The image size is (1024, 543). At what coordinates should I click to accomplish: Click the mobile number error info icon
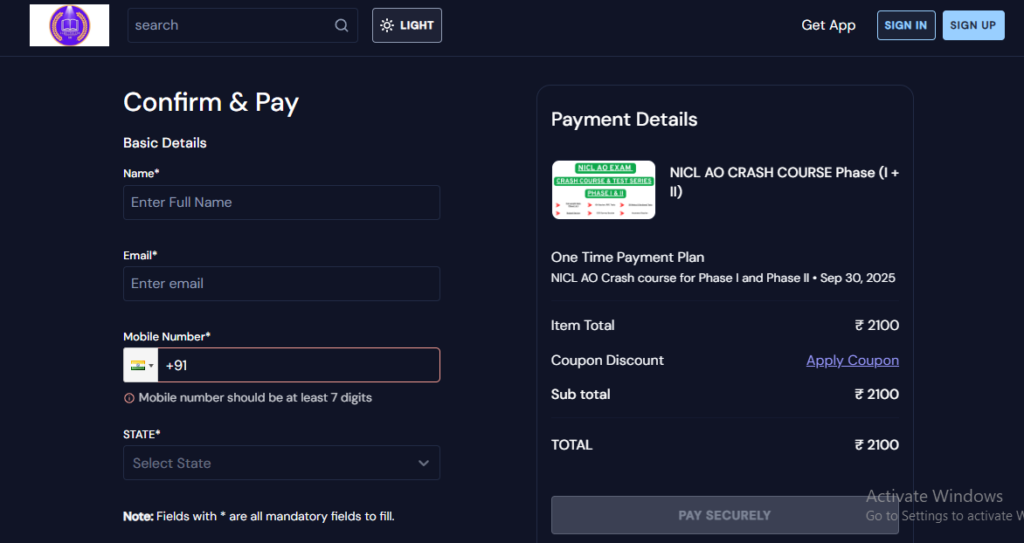pos(129,398)
